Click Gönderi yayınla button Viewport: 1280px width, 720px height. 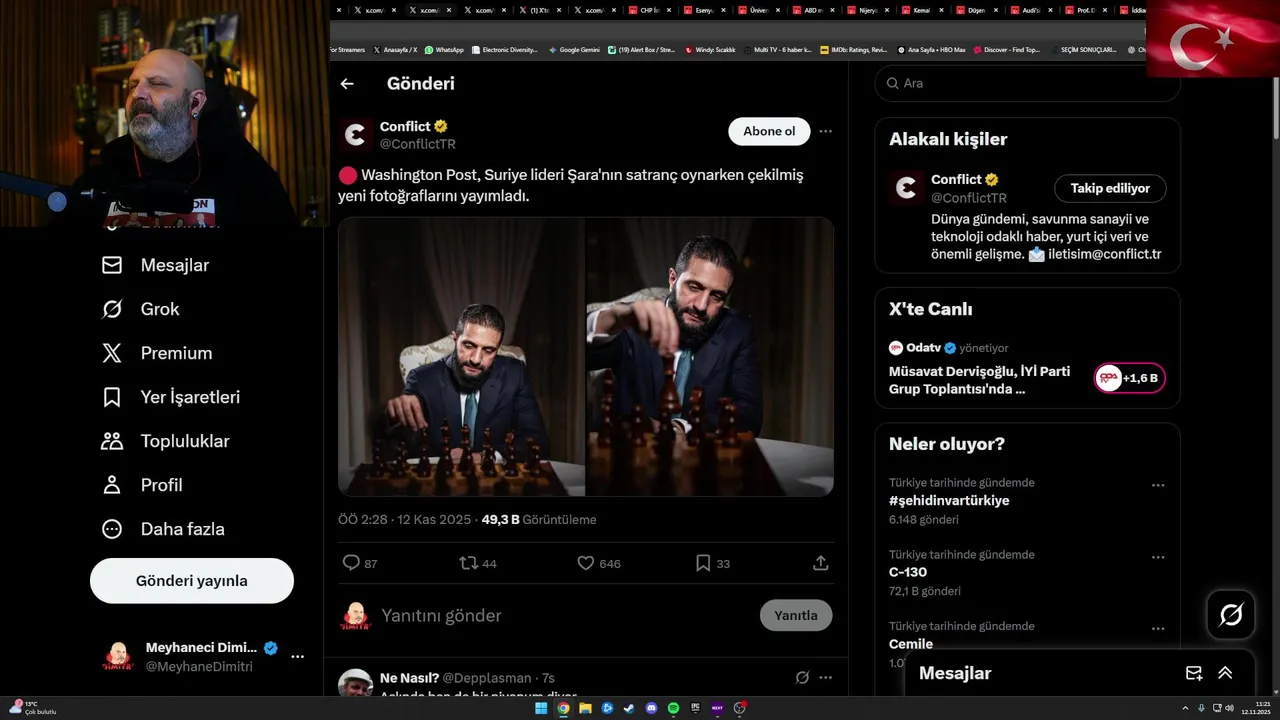[x=192, y=581]
